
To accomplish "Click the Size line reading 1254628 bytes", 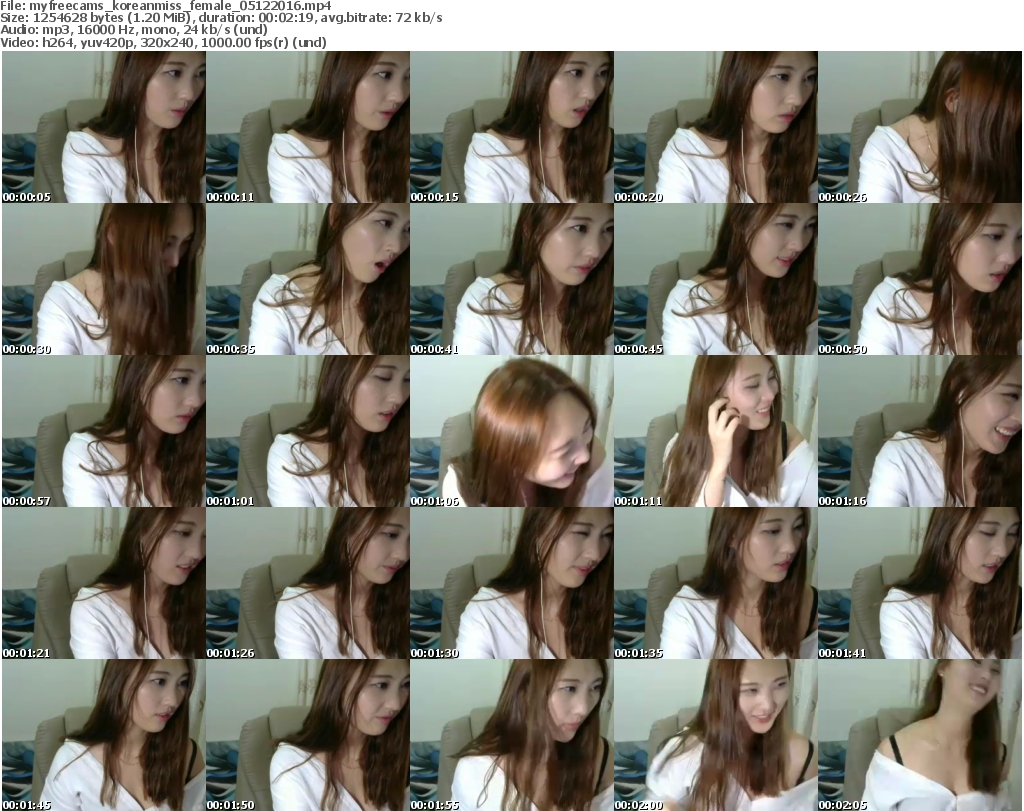I will pyautogui.click(x=221, y=18).
